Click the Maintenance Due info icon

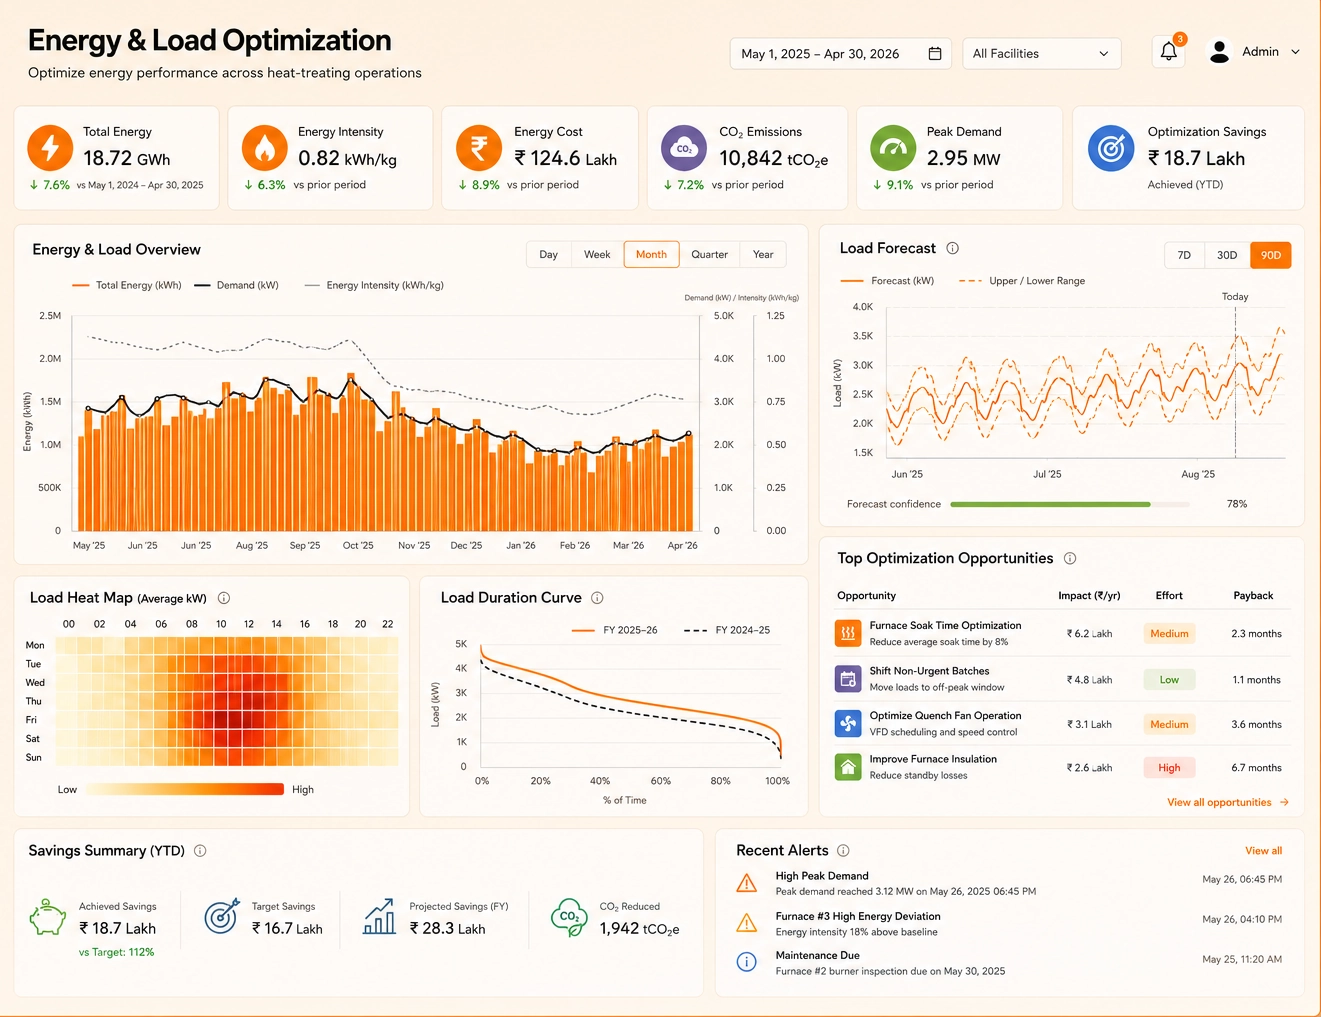coord(747,962)
